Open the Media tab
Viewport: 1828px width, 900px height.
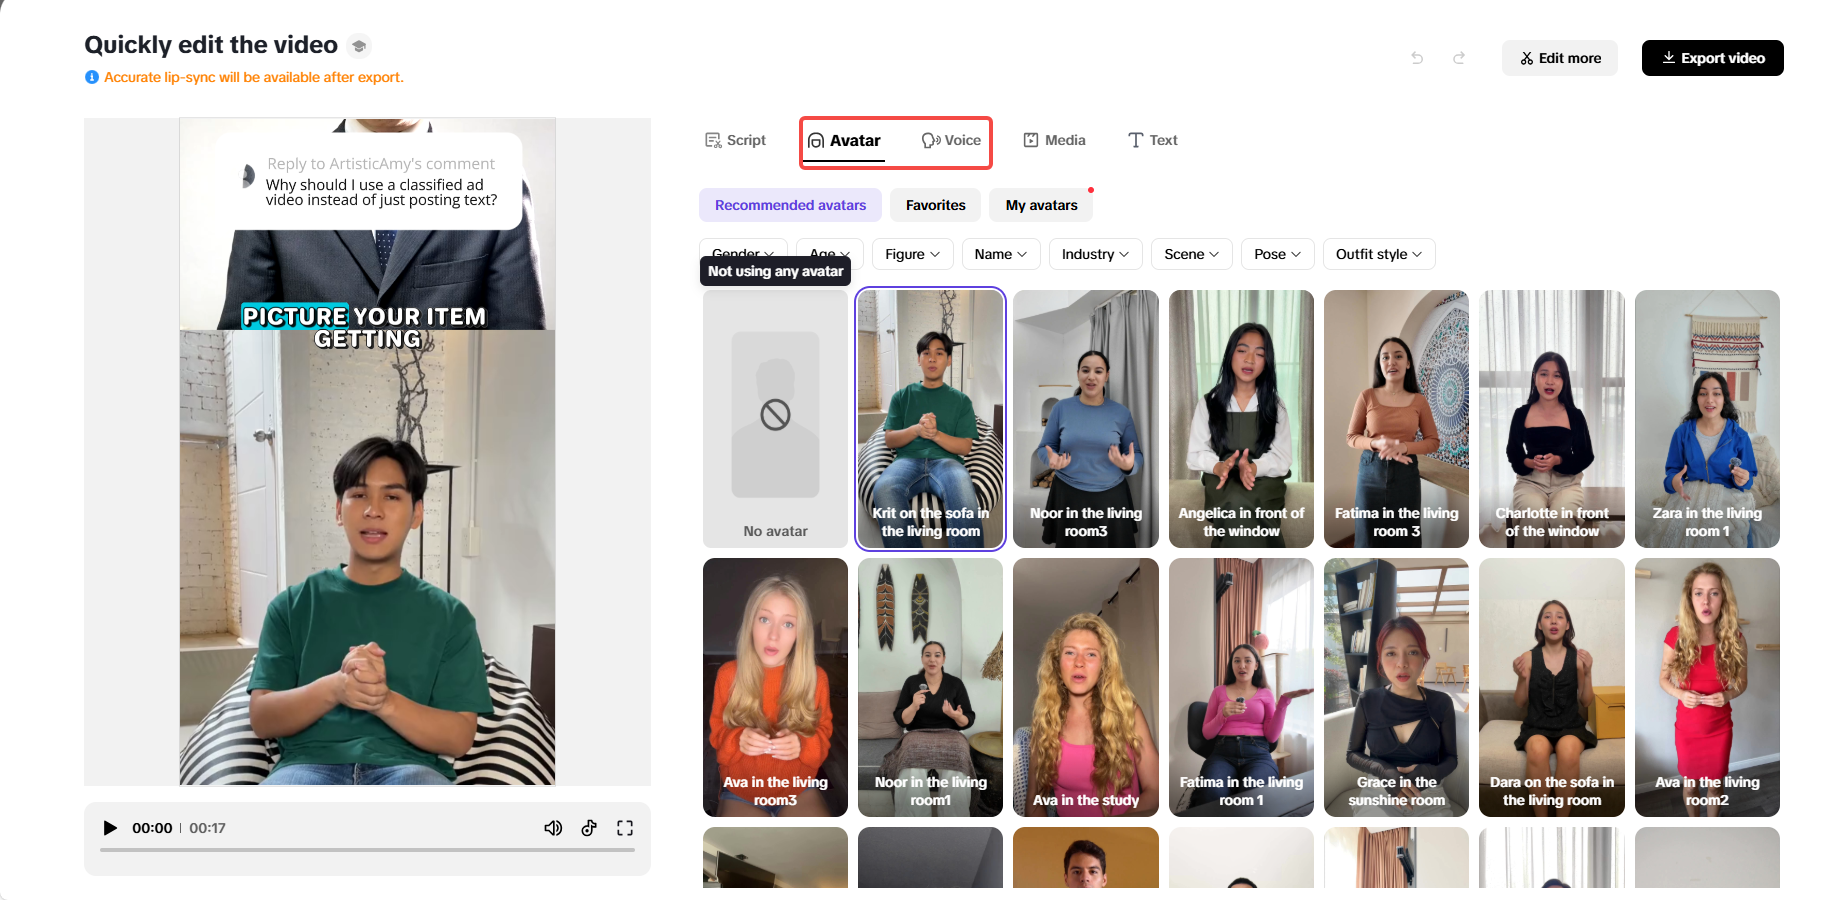[1054, 140]
